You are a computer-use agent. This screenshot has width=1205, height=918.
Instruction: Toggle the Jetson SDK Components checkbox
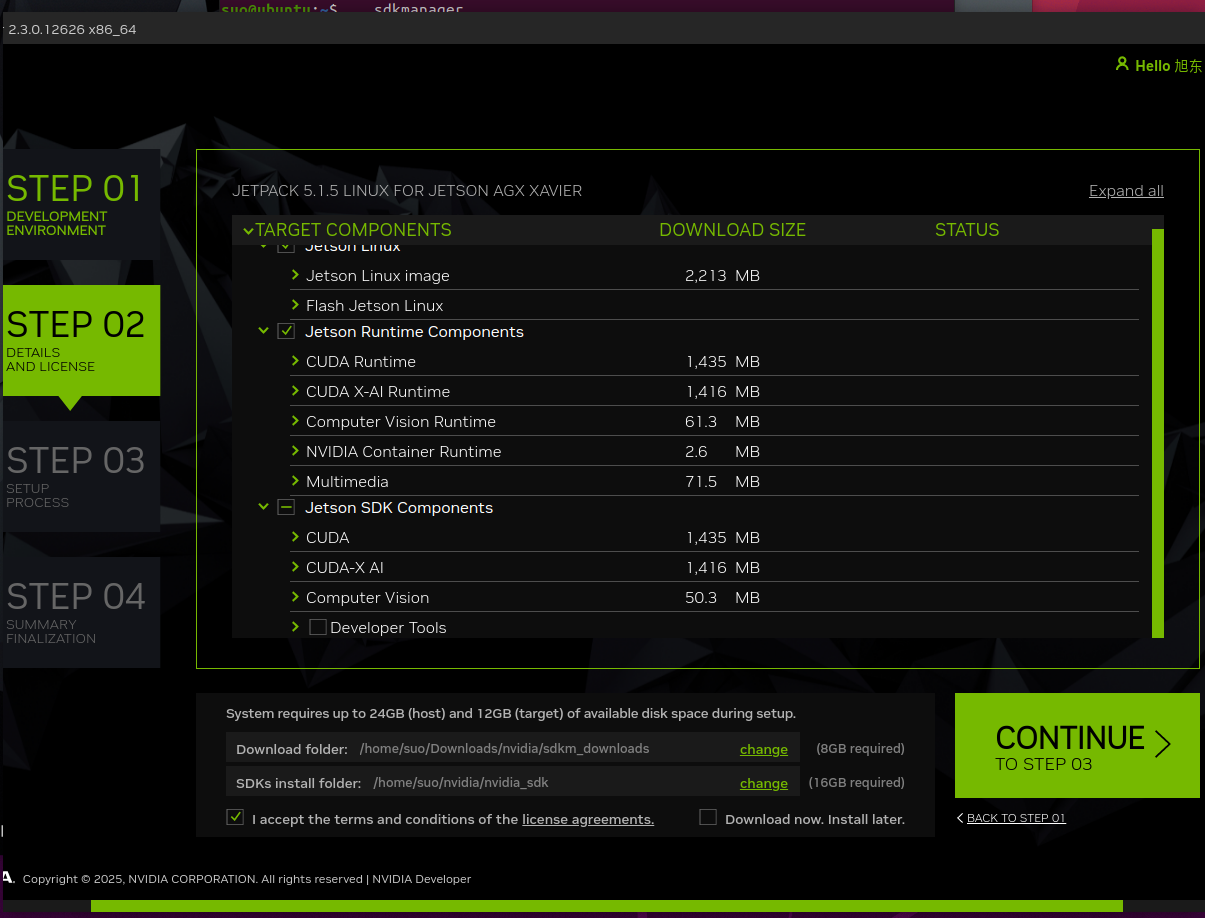[x=286, y=507]
